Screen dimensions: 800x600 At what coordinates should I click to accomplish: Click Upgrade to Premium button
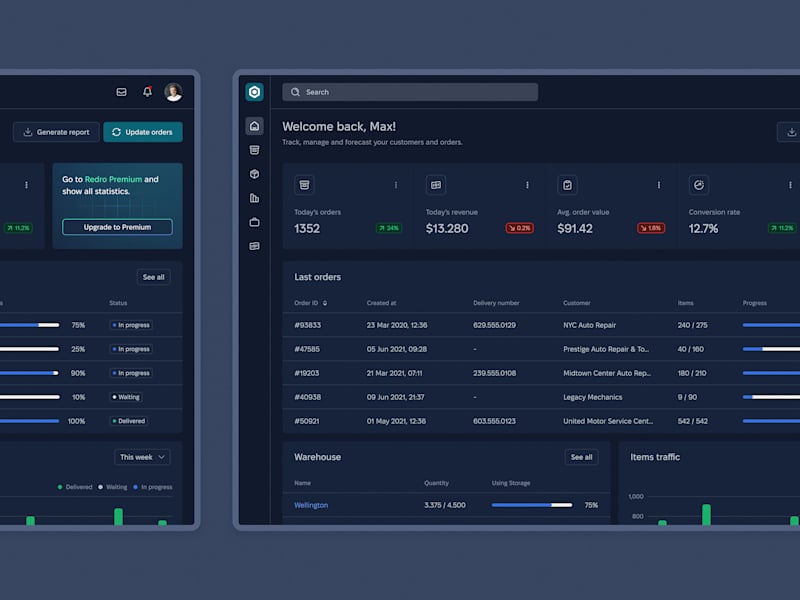[117, 227]
